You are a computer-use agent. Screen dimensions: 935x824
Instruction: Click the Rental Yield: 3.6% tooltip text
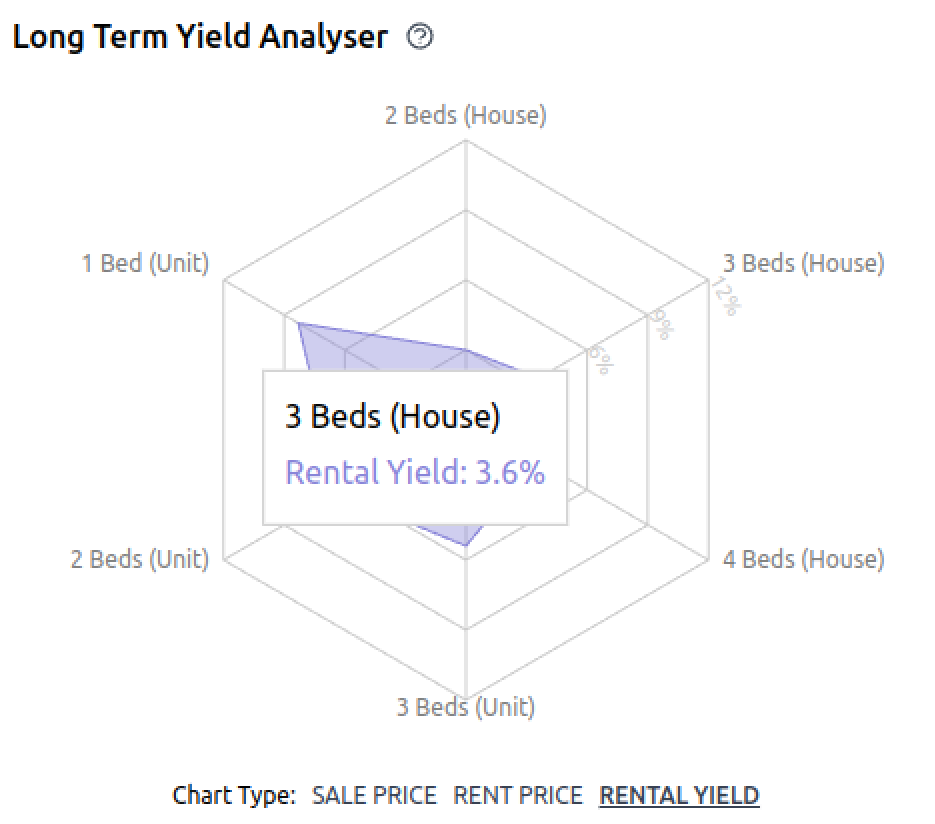pyautogui.click(x=415, y=472)
